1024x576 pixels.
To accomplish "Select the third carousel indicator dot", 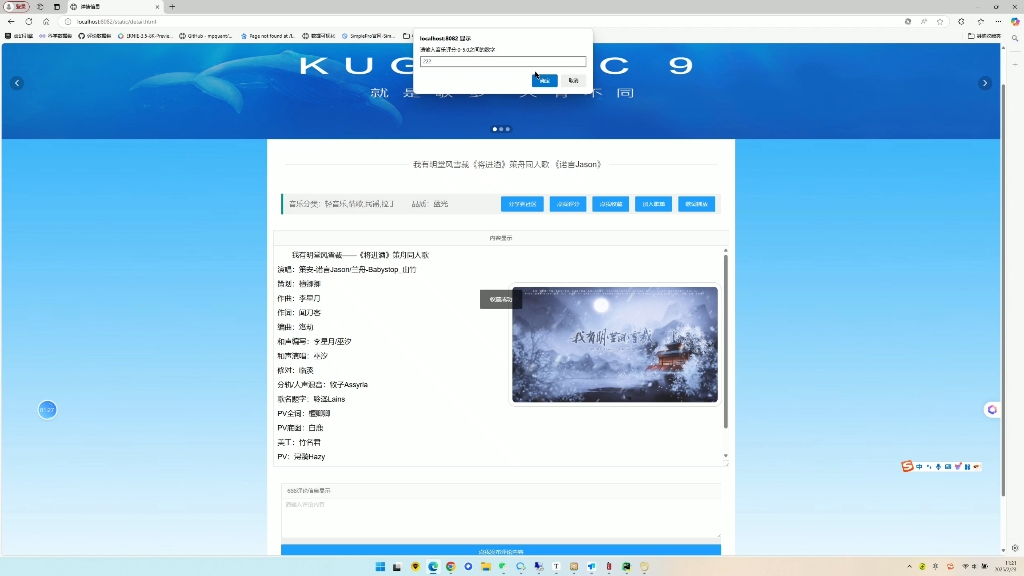I will [x=507, y=129].
